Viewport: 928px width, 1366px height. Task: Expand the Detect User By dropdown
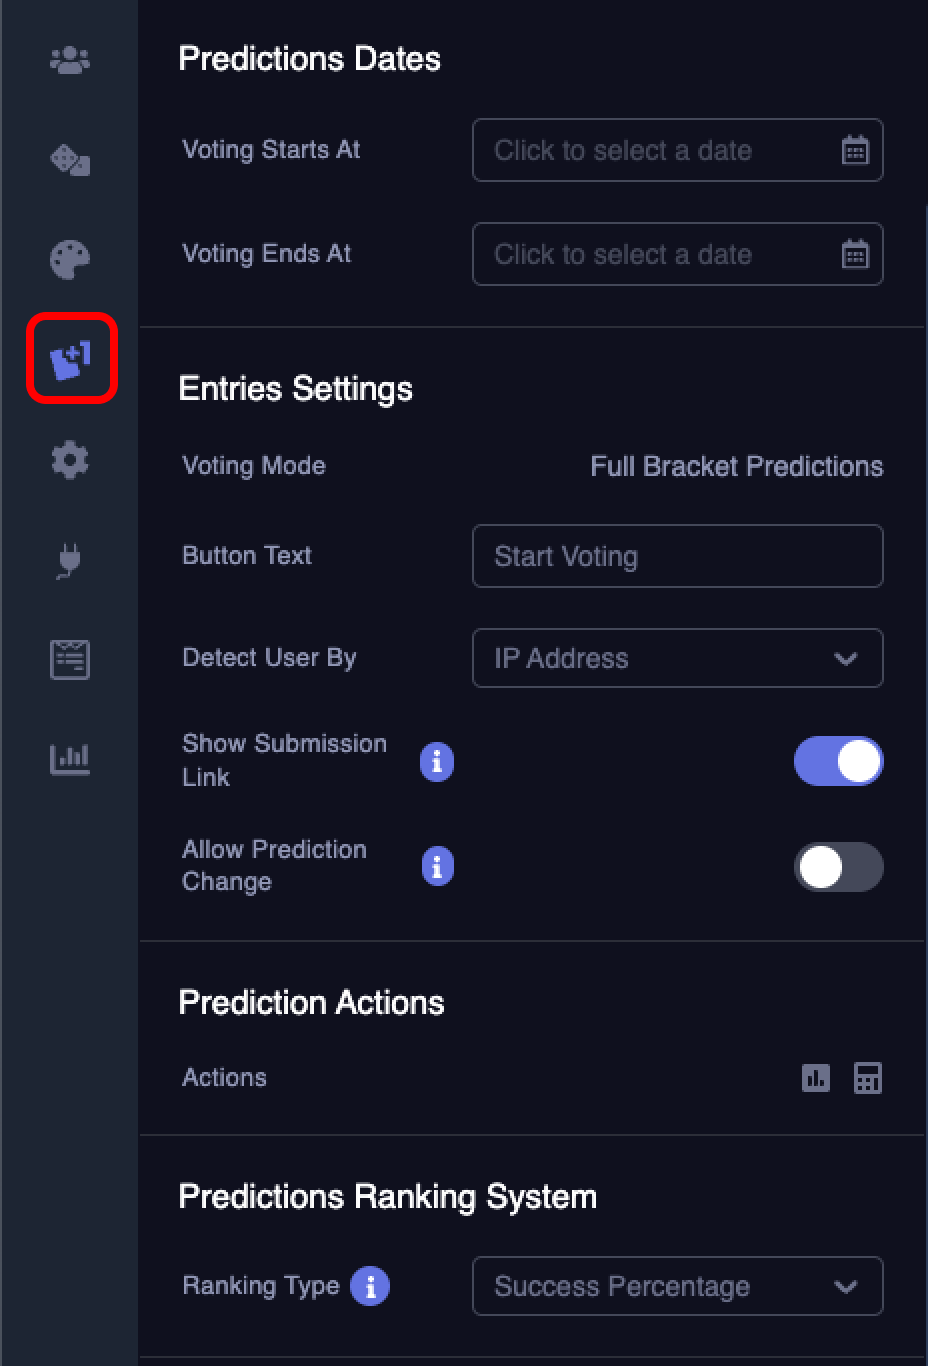677,658
